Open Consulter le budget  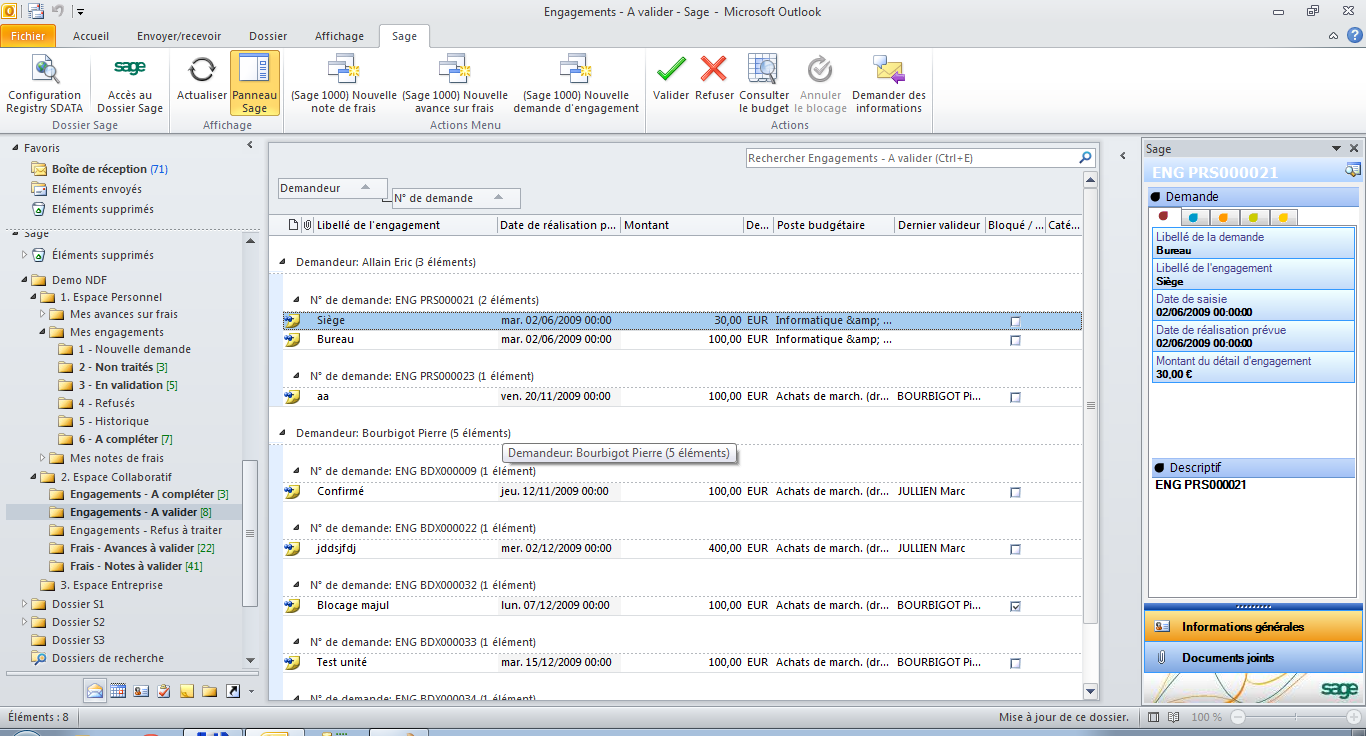pos(764,84)
